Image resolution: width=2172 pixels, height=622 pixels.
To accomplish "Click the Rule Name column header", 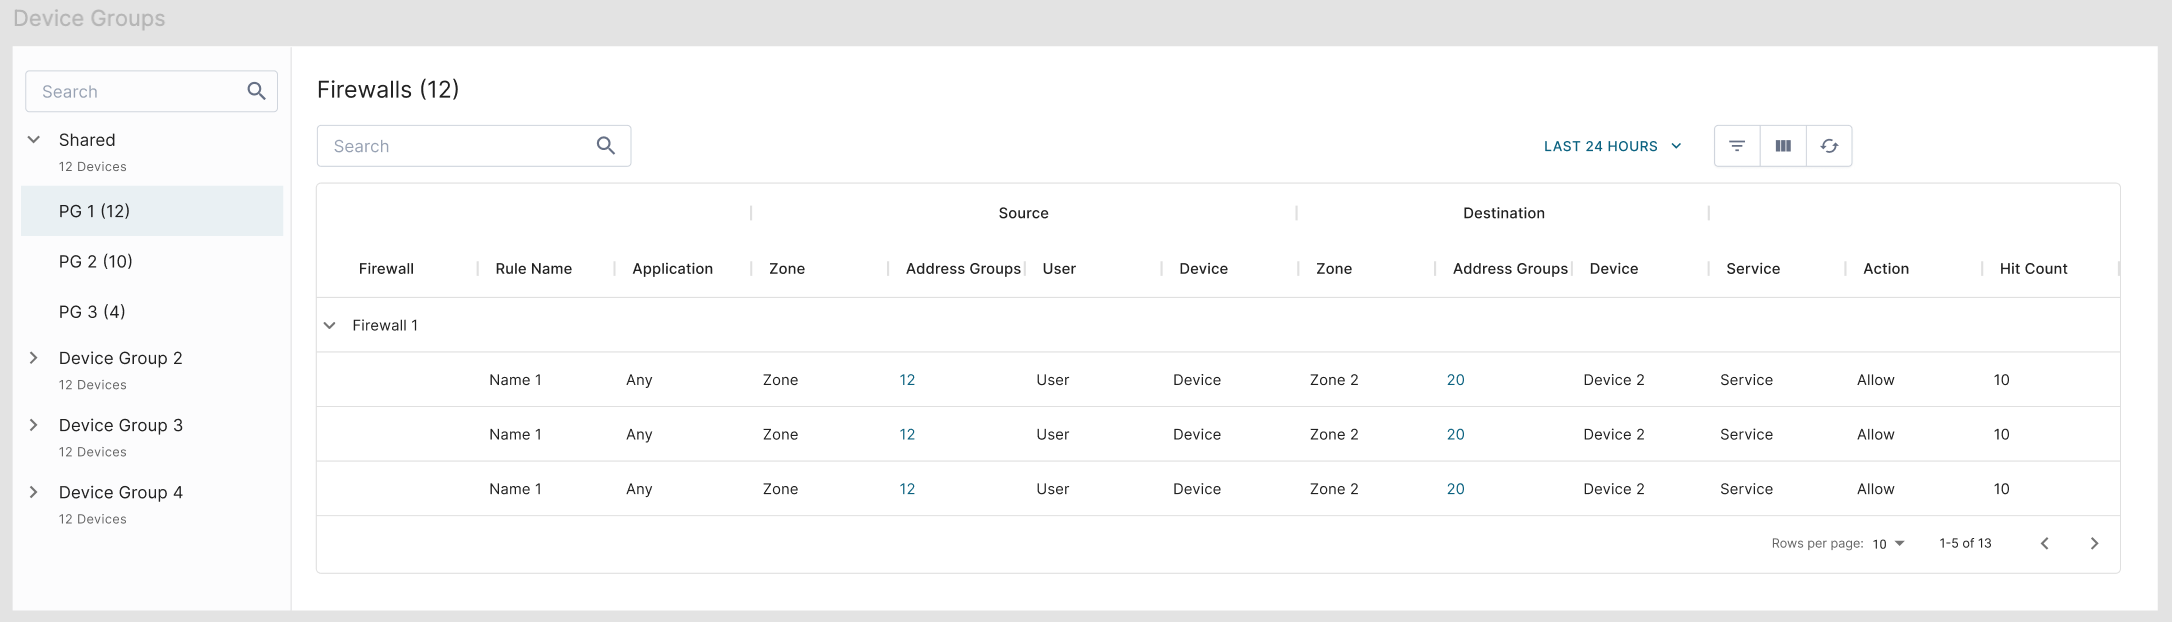I will click(534, 268).
